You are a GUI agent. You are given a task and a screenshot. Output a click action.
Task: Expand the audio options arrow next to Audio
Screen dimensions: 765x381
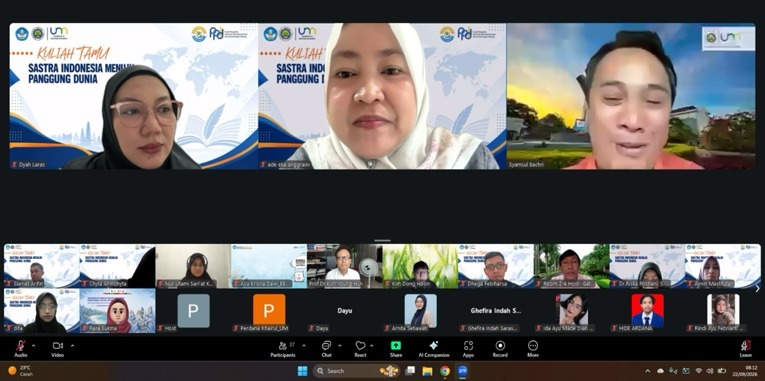pyautogui.click(x=33, y=346)
